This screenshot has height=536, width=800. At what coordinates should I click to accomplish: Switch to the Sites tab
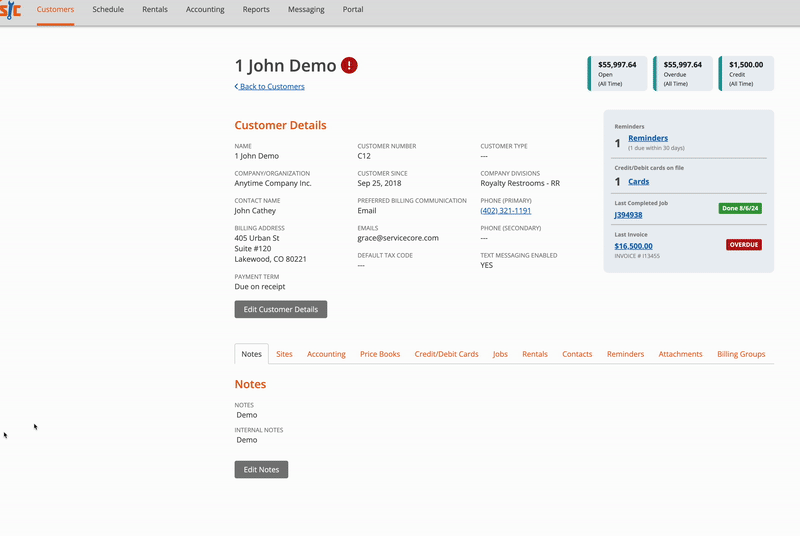tap(284, 354)
